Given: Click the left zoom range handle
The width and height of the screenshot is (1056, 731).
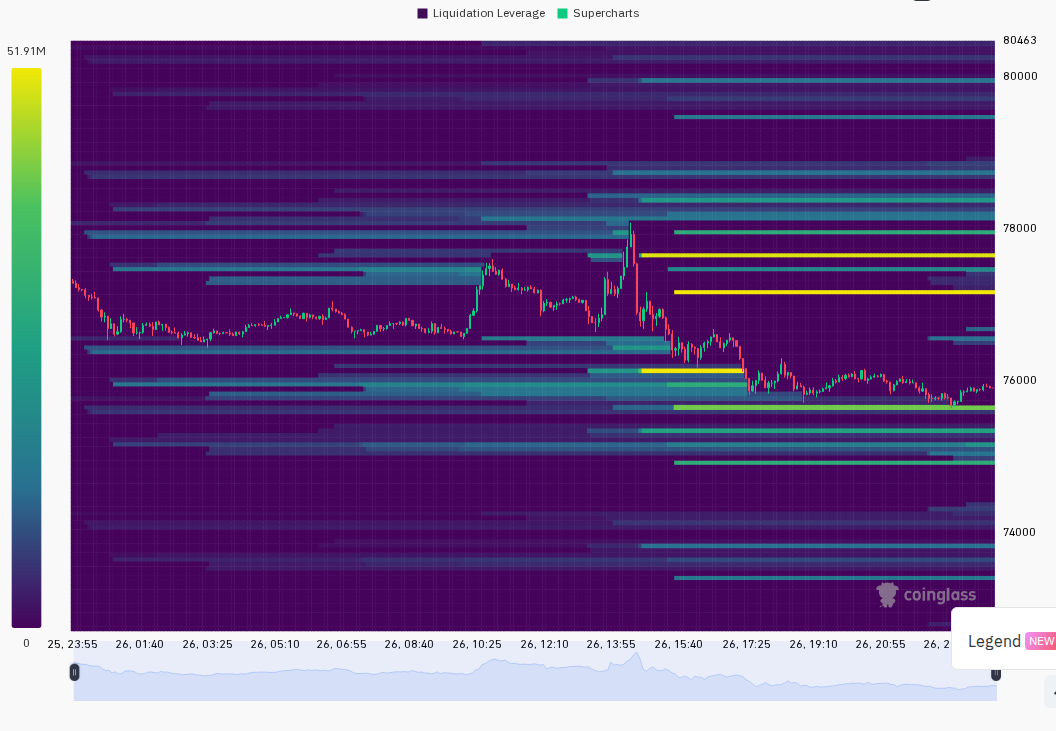Looking at the screenshot, I should tap(74, 672).
